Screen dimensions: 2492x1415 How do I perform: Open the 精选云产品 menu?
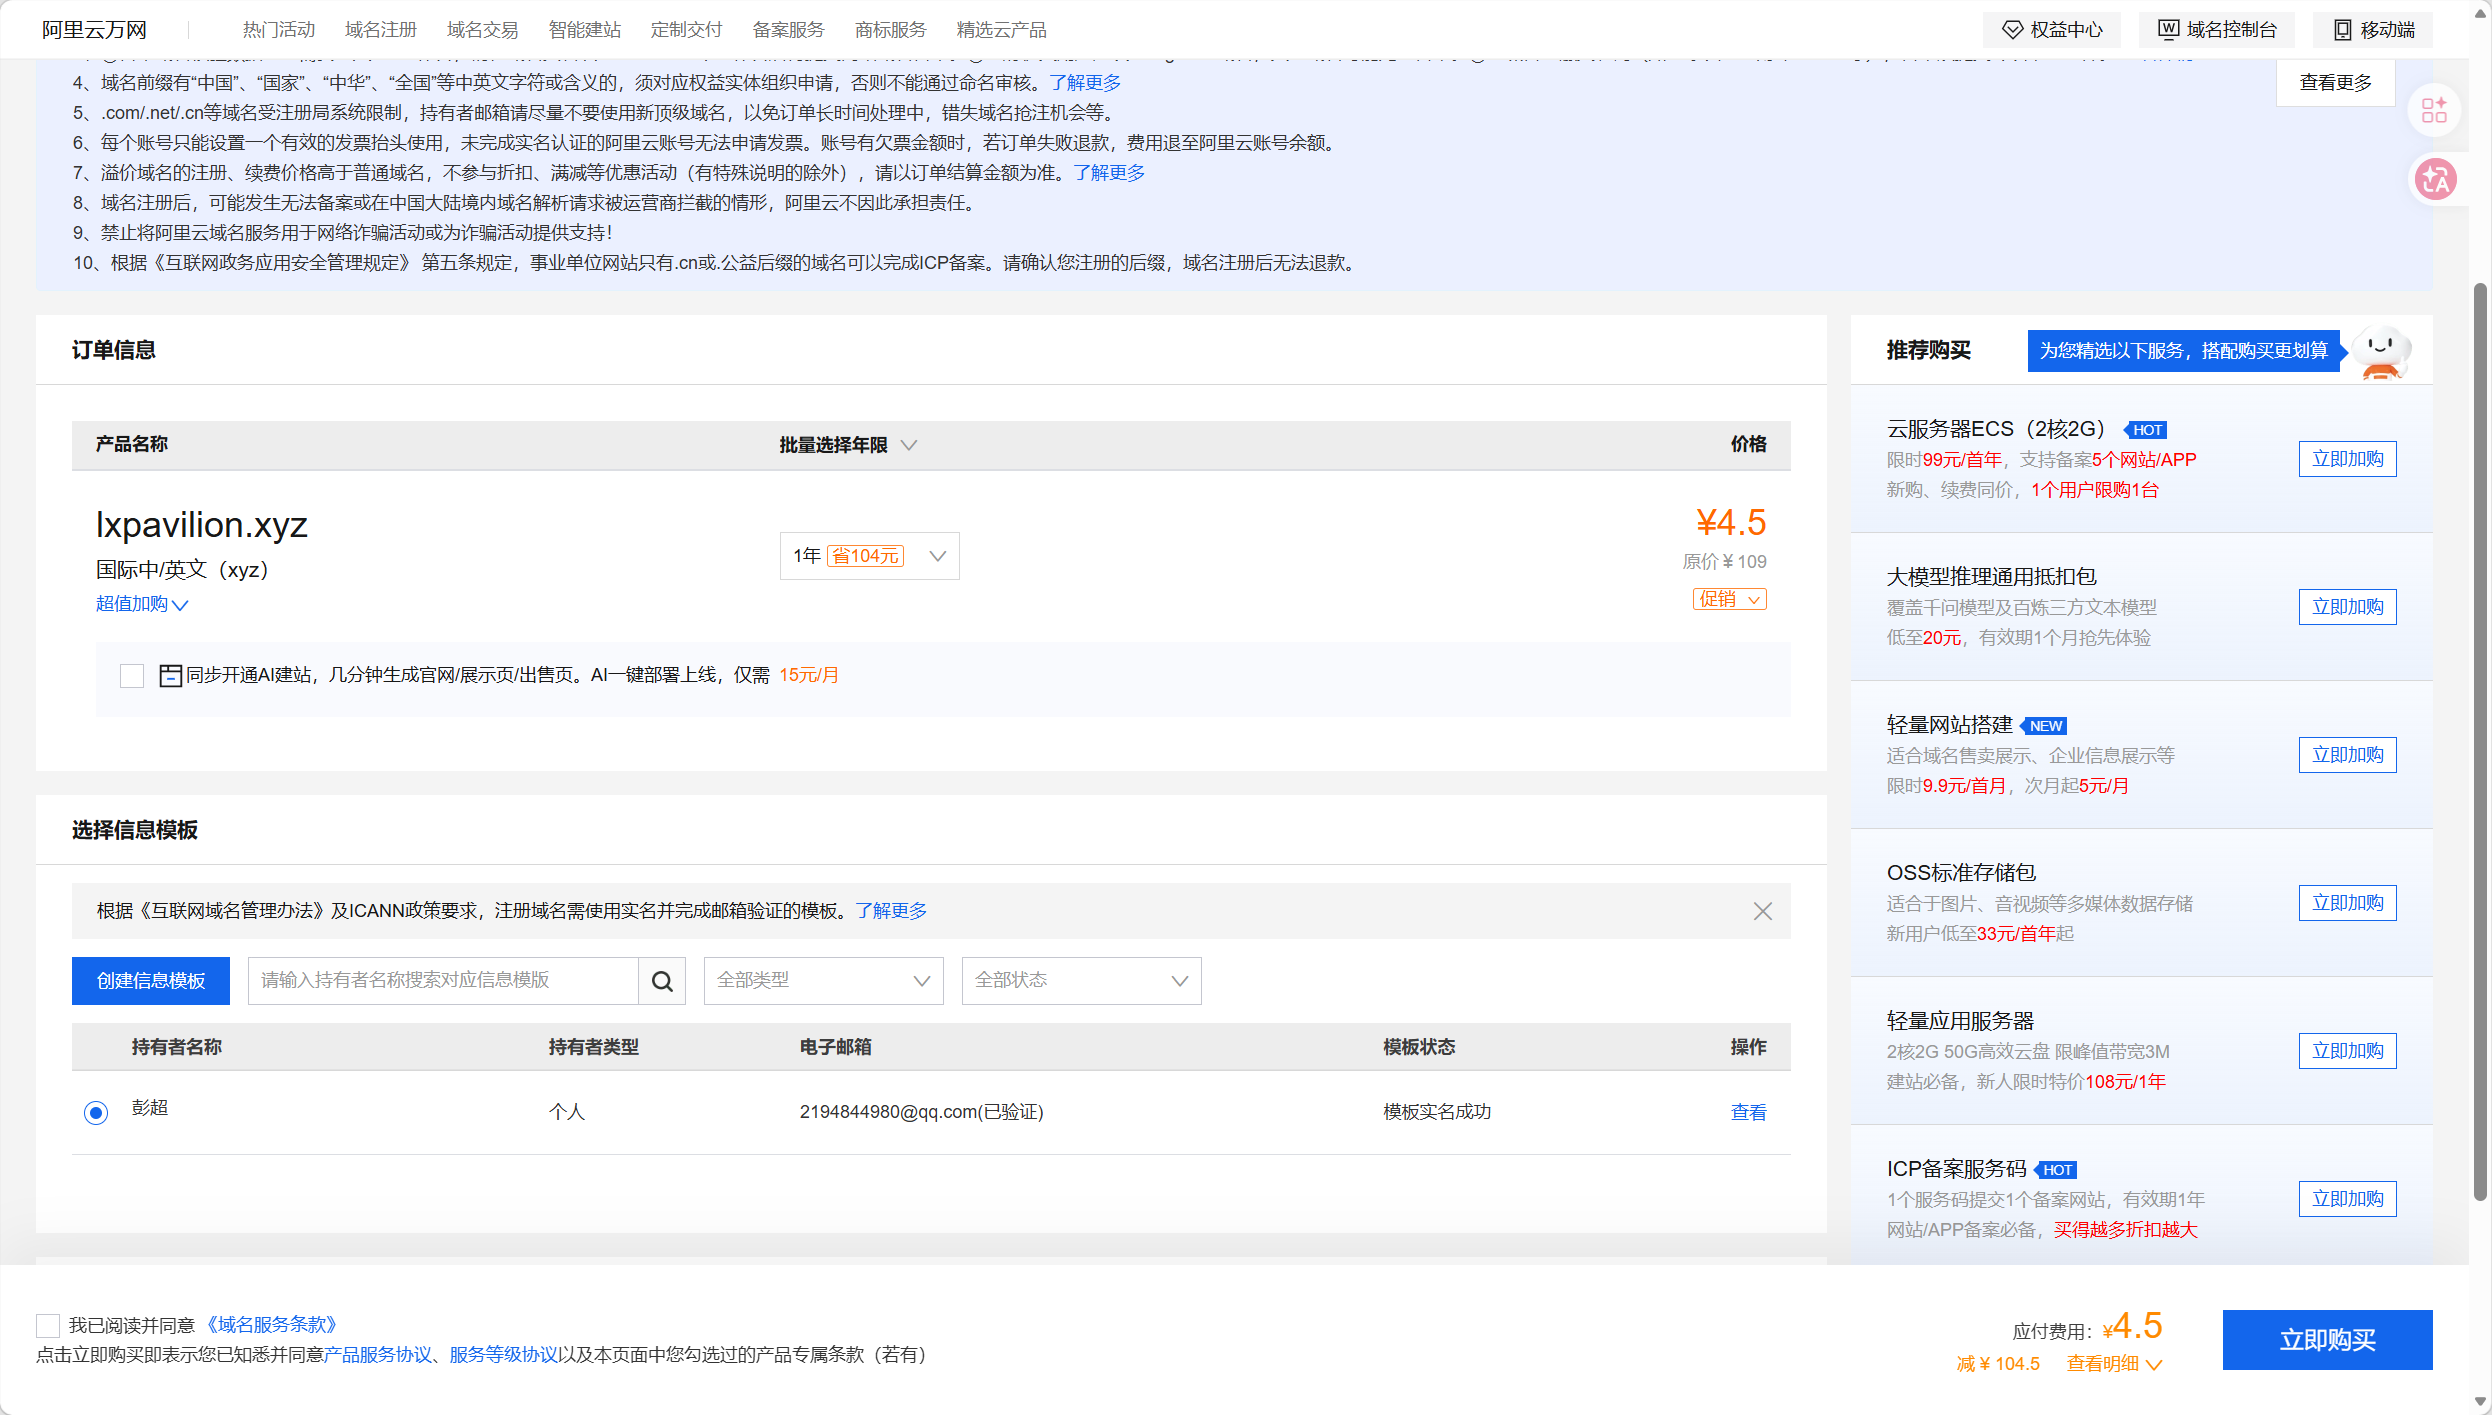click(x=1002, y=30)
